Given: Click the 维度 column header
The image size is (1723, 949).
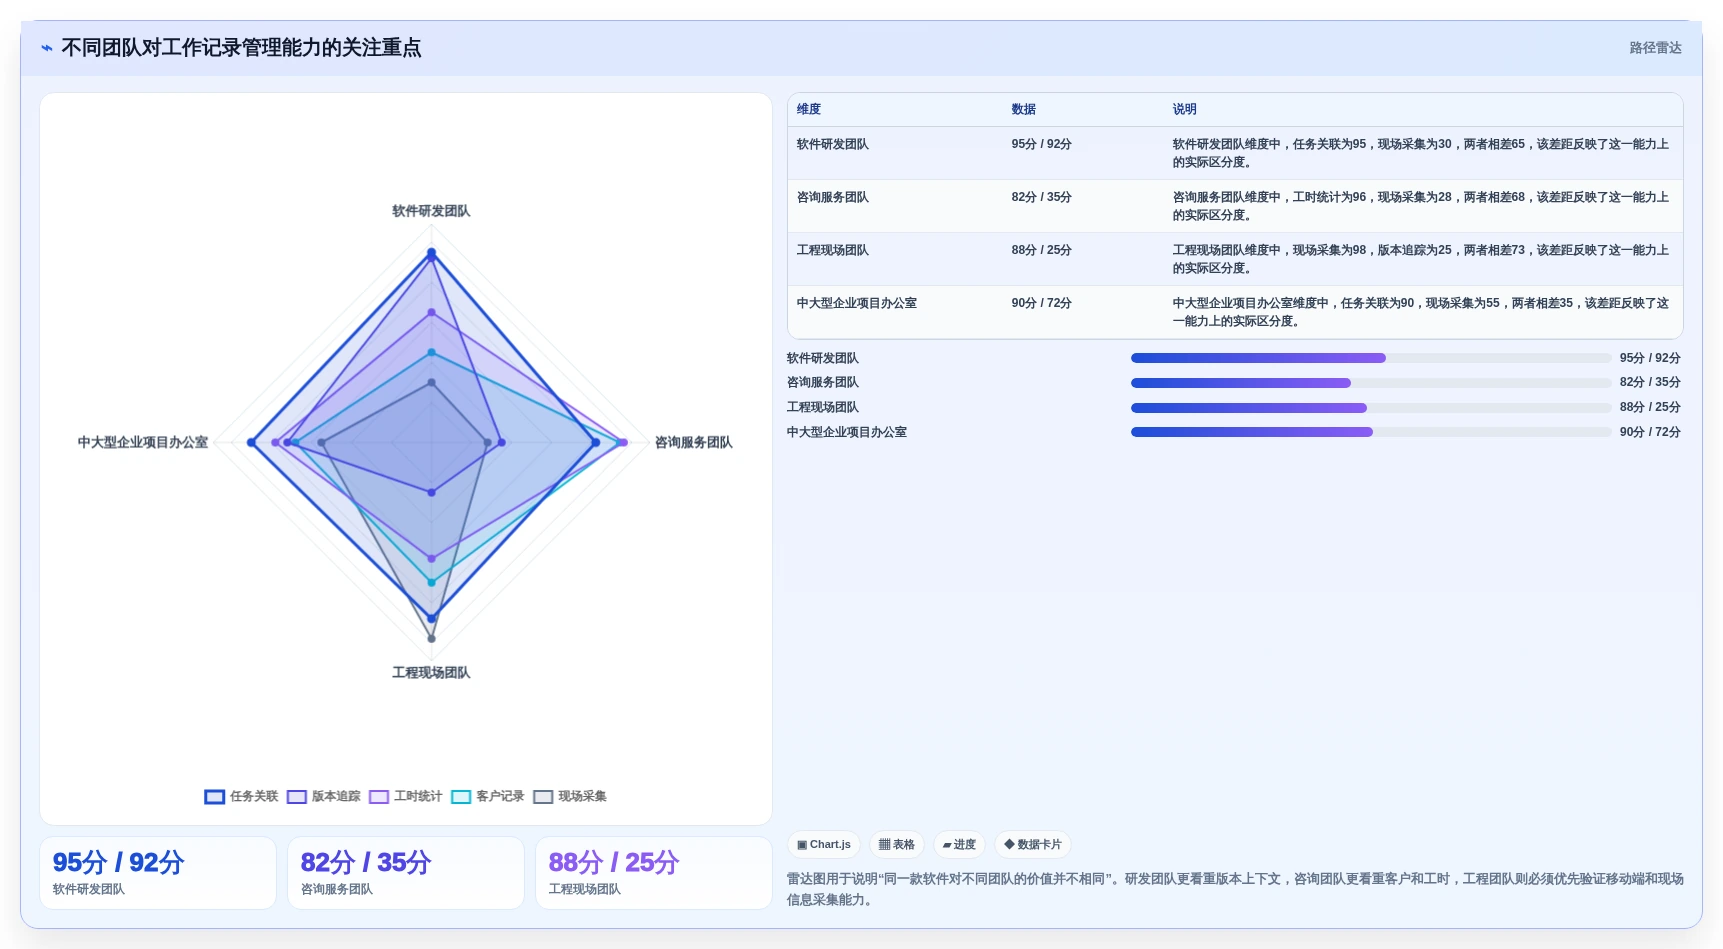Looking at the screenshot, I should pos(809,109).
